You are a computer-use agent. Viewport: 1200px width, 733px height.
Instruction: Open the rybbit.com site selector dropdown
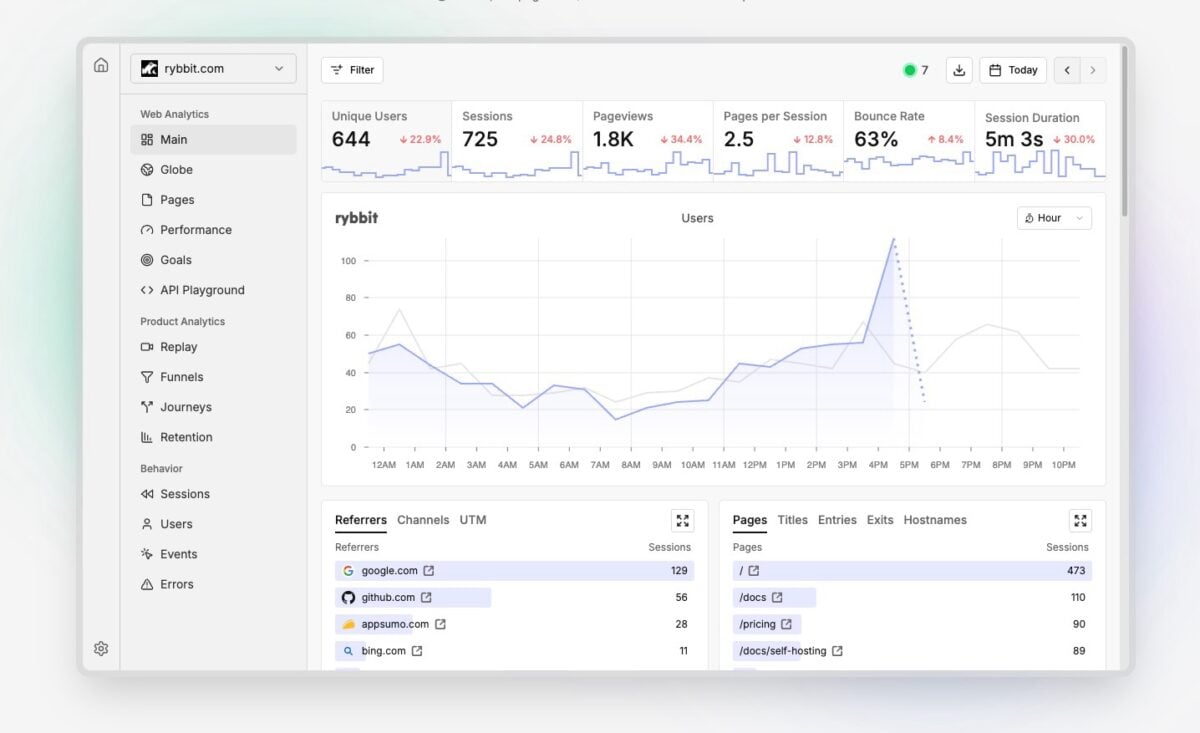[212, 68]
